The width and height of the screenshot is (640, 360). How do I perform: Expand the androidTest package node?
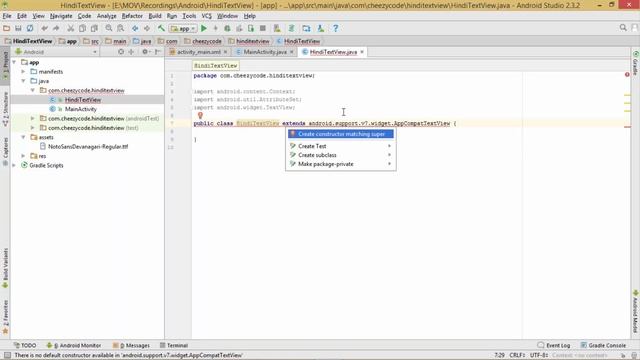point(33,118)
